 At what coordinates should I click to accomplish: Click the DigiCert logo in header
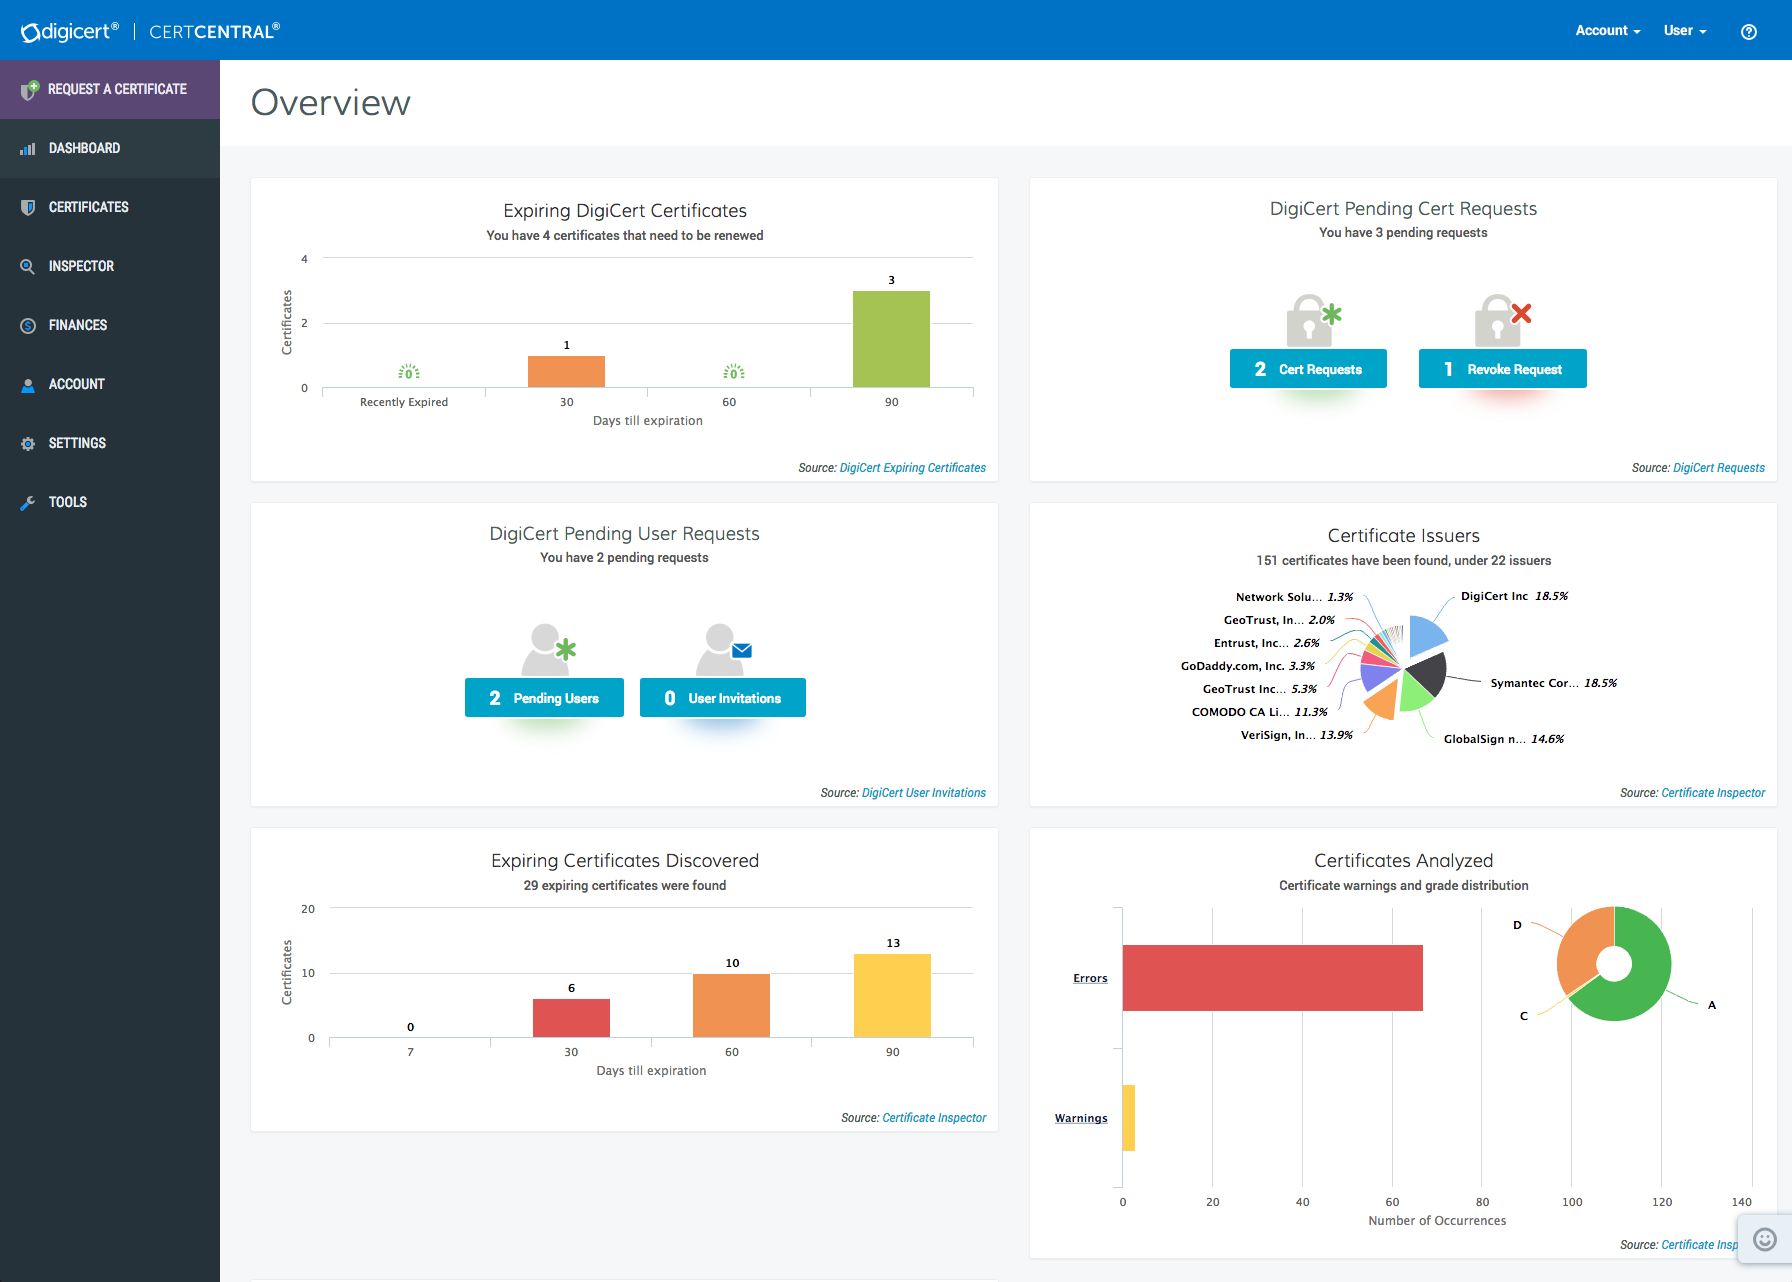69,31
